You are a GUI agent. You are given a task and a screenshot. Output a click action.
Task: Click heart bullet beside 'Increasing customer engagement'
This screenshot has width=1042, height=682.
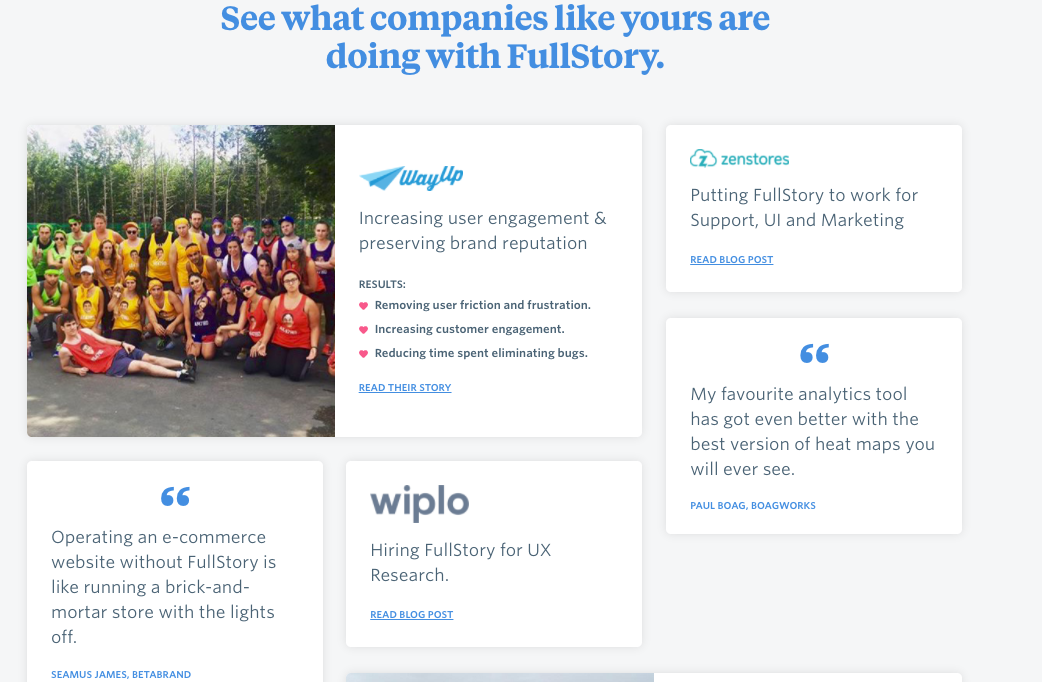364,329
